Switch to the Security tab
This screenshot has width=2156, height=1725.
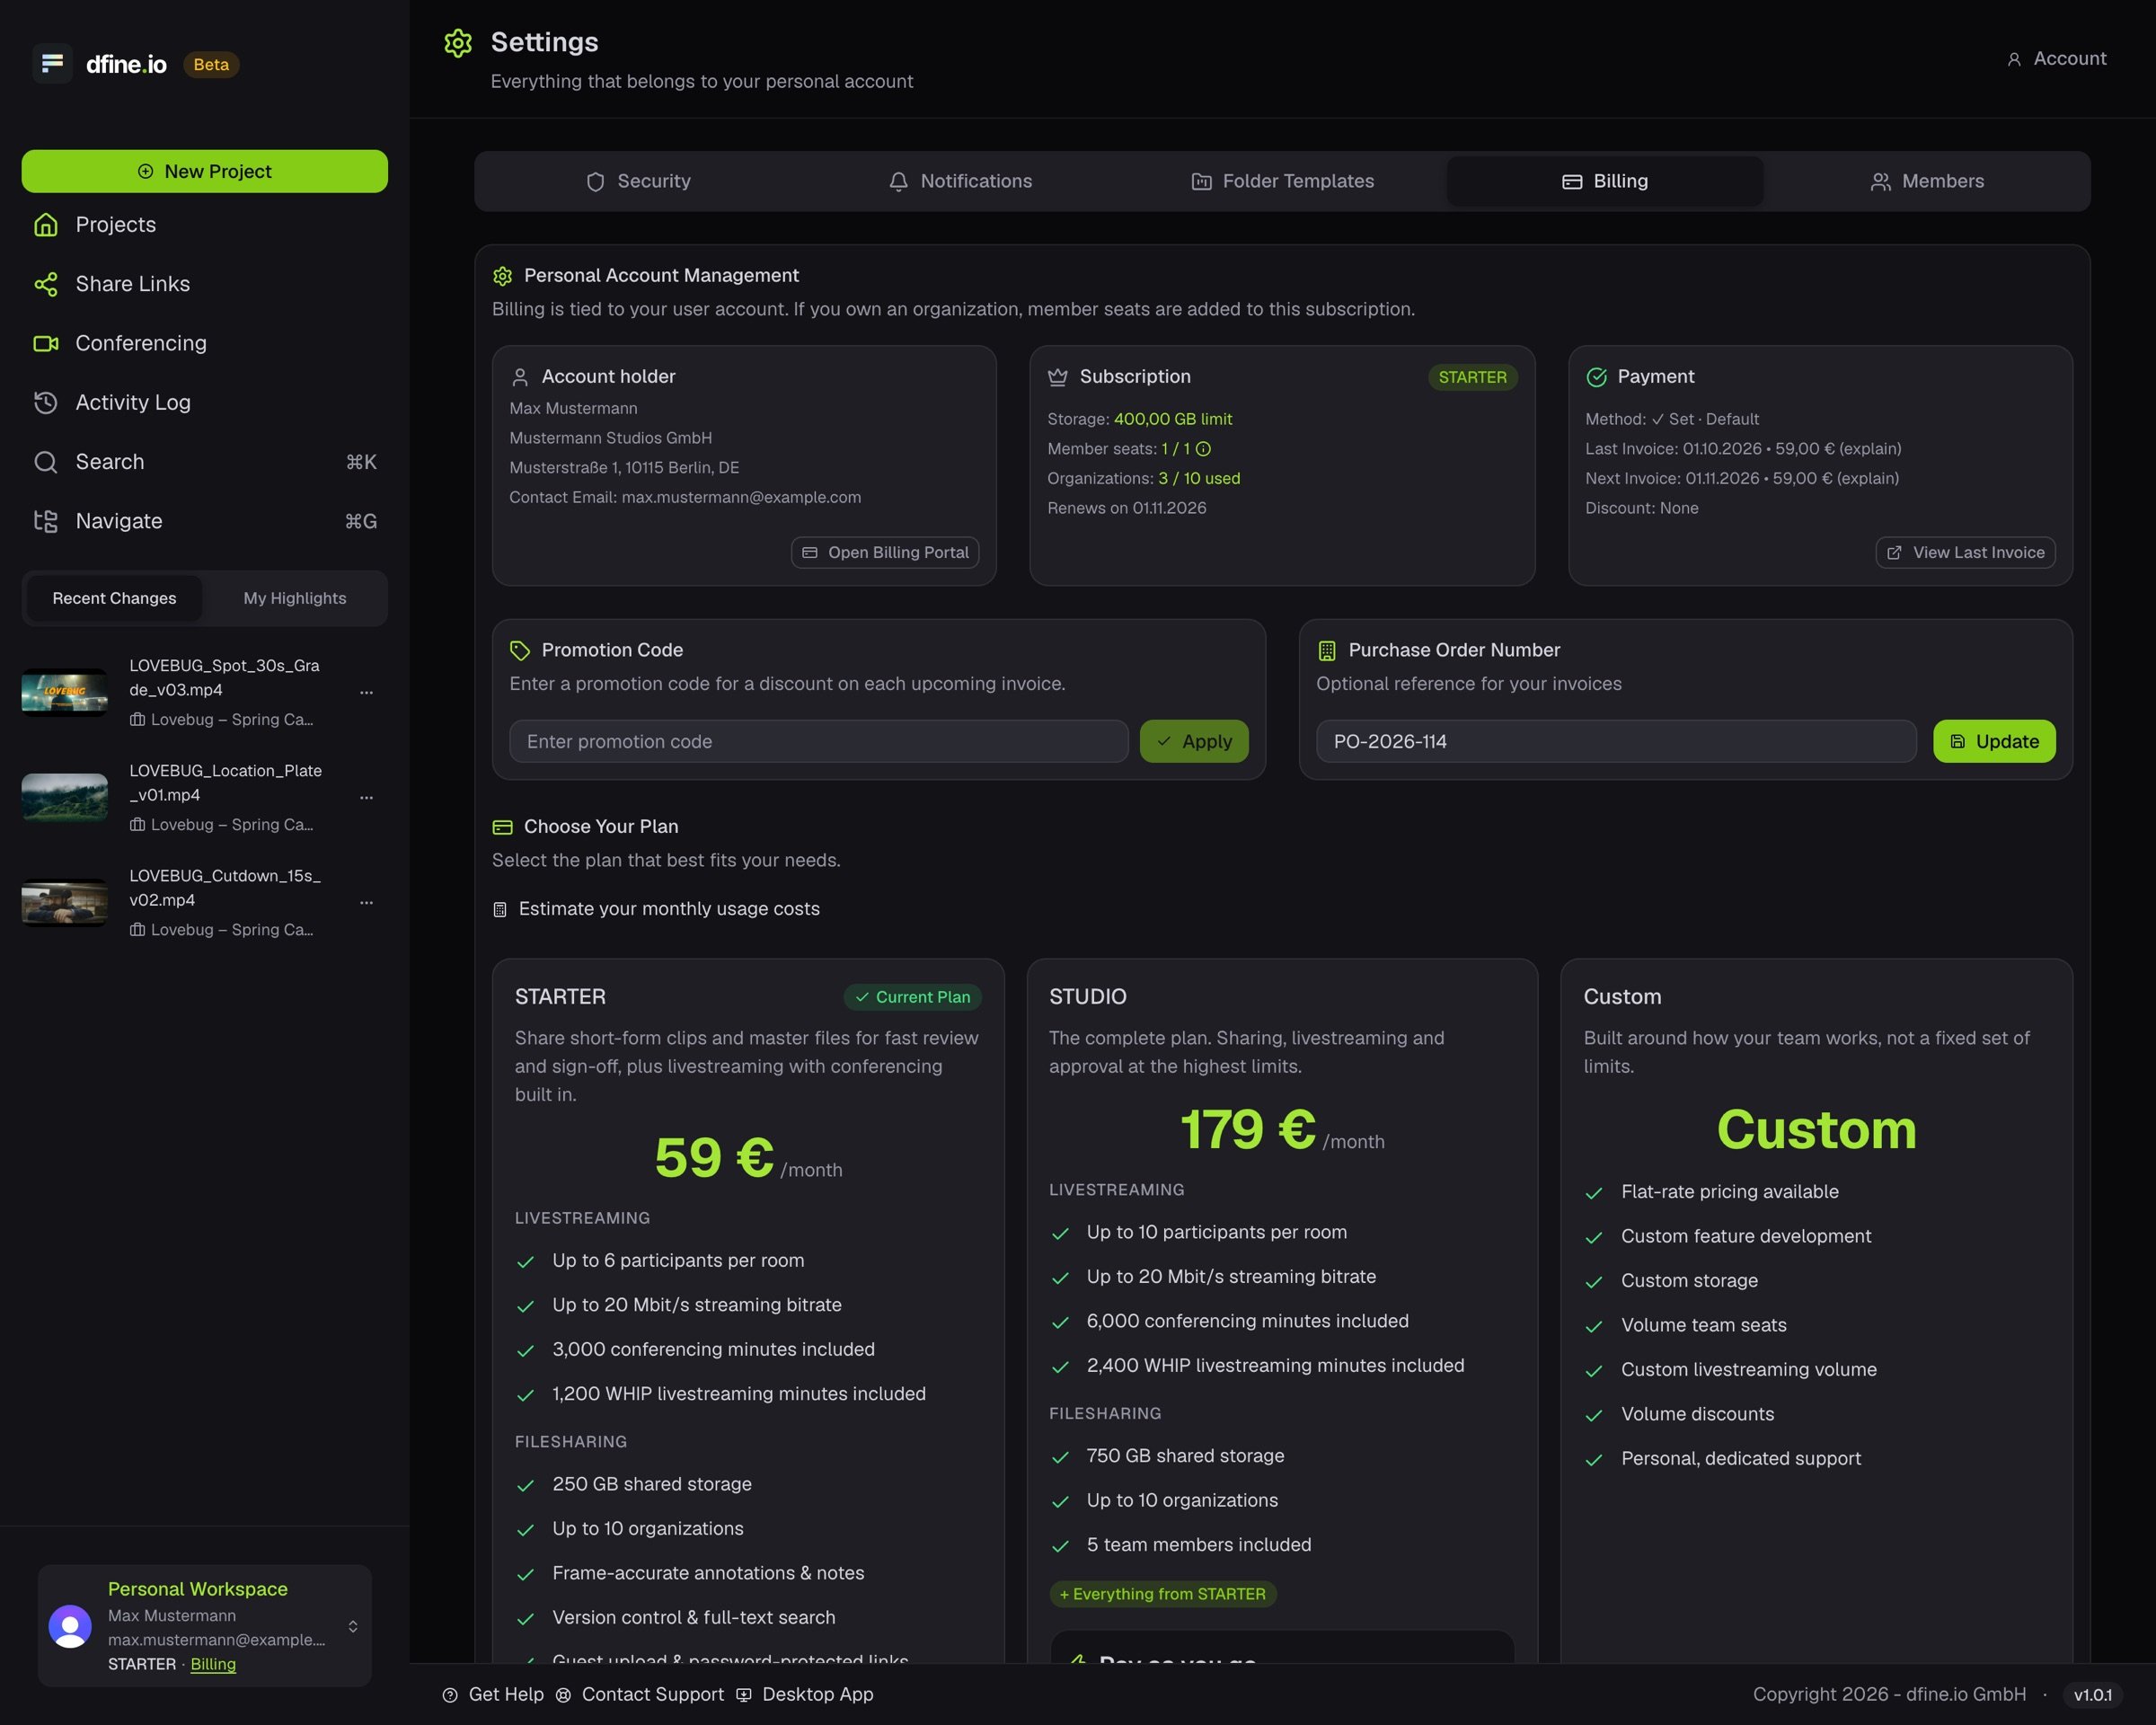tap(638, 181)
